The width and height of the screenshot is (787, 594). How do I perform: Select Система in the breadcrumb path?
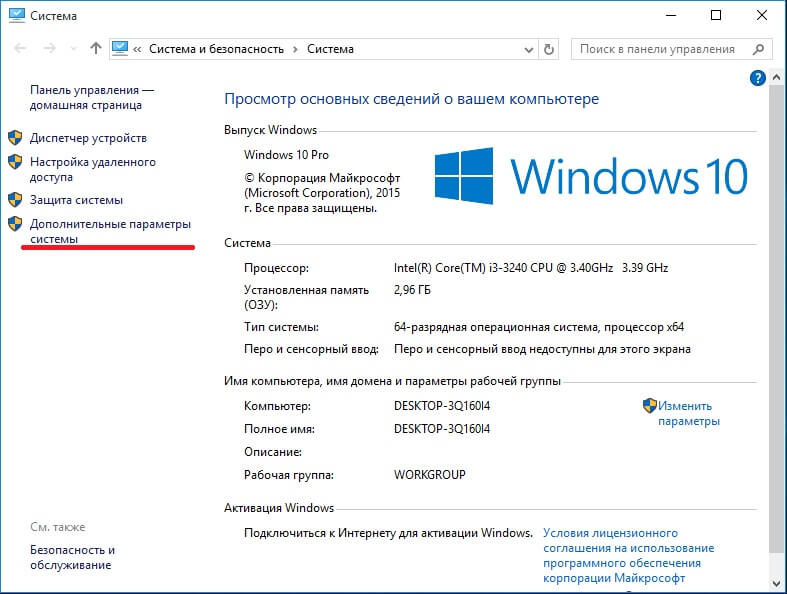tap(330, 49)
